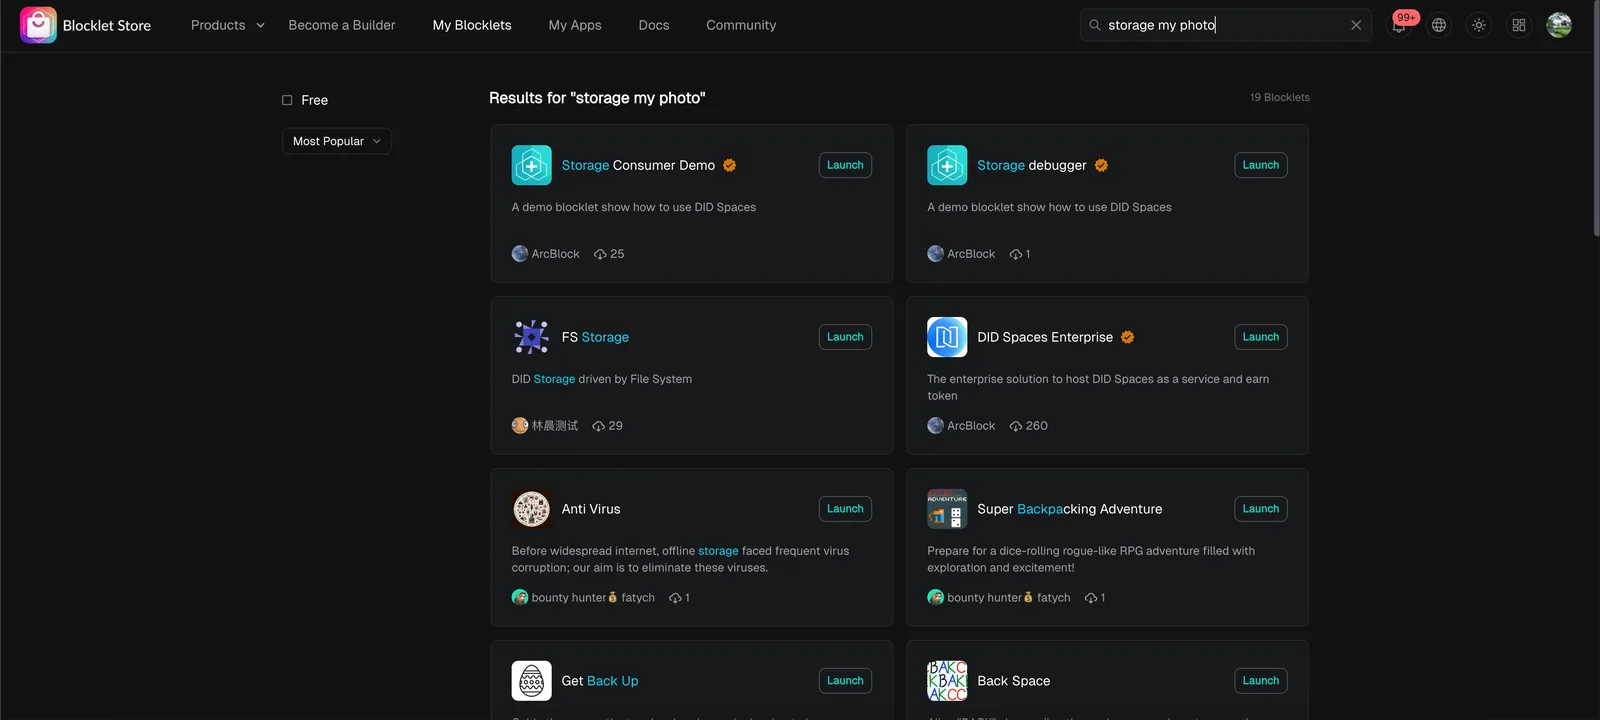
Task: Launch Storage debugger
Action: point(1261,165)
